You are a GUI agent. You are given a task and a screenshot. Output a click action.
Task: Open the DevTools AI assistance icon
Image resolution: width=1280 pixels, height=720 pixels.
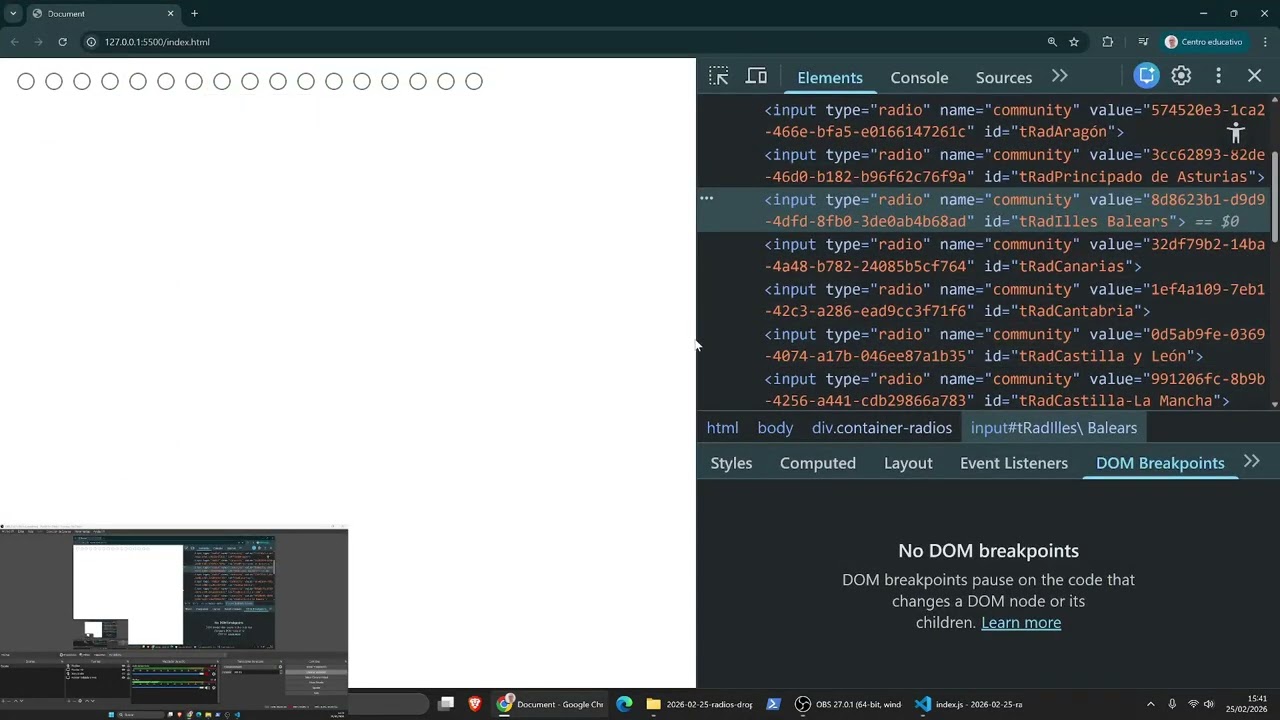1147,76
